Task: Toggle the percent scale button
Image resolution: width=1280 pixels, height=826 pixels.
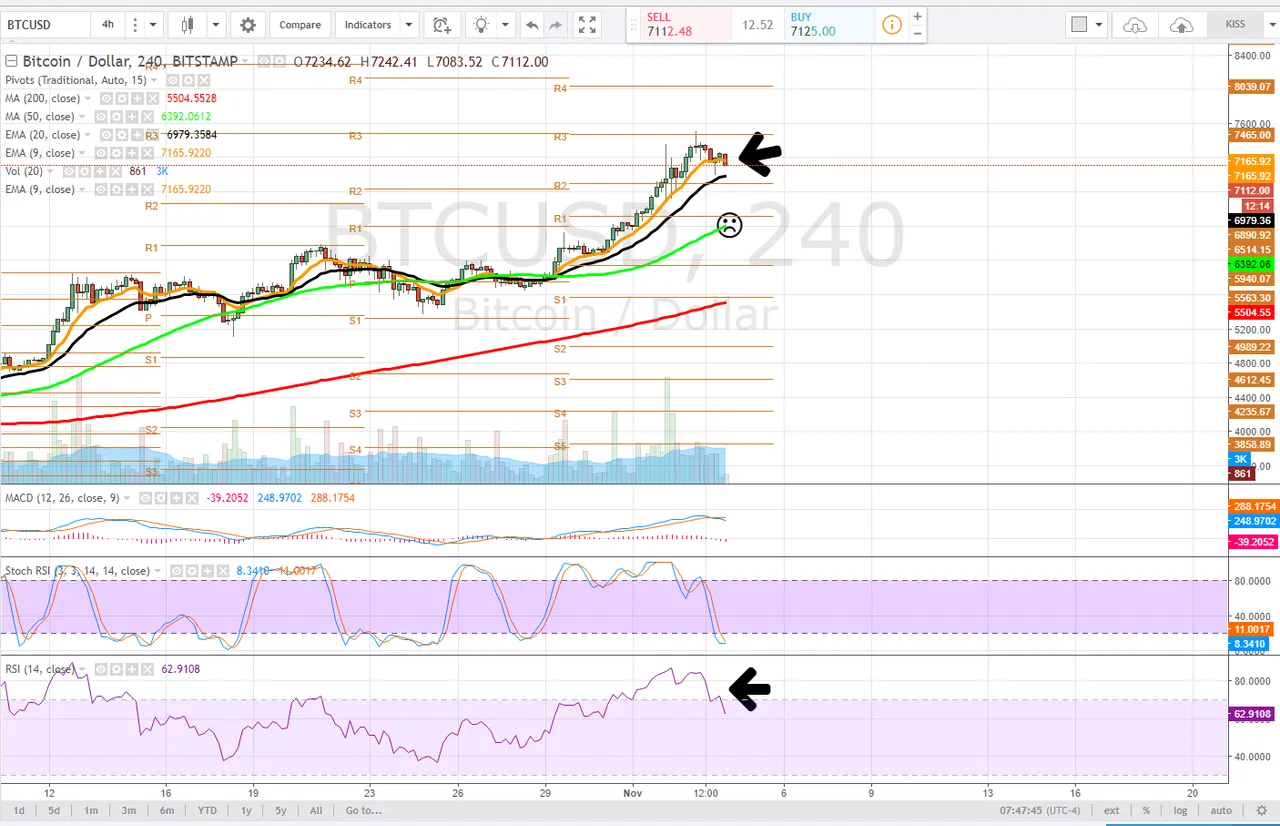Action: click(x=1146, y=810)
